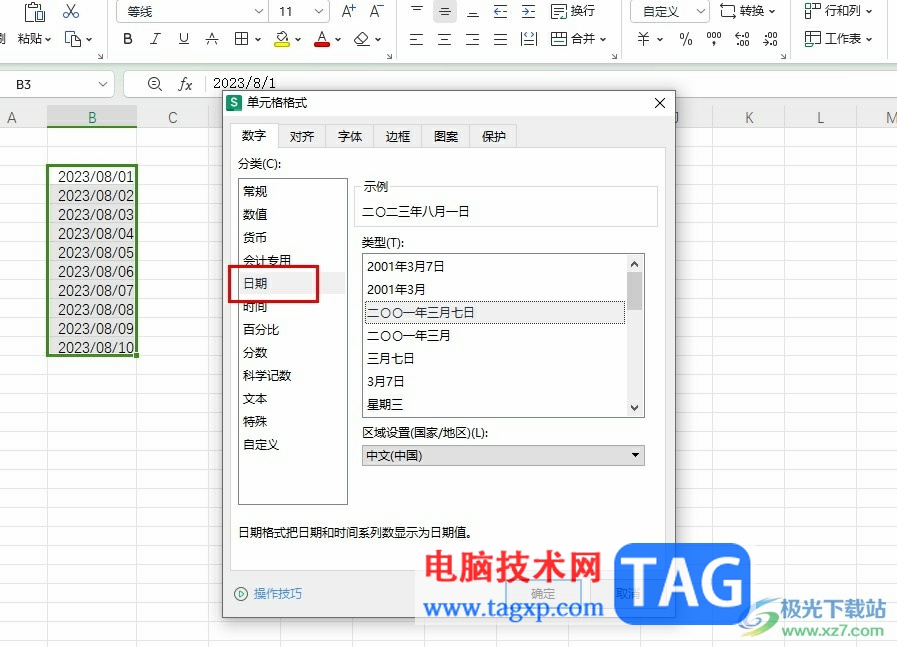Select the 数值 category
Viewport: 897px width, 647px height.
coord(255,214)
